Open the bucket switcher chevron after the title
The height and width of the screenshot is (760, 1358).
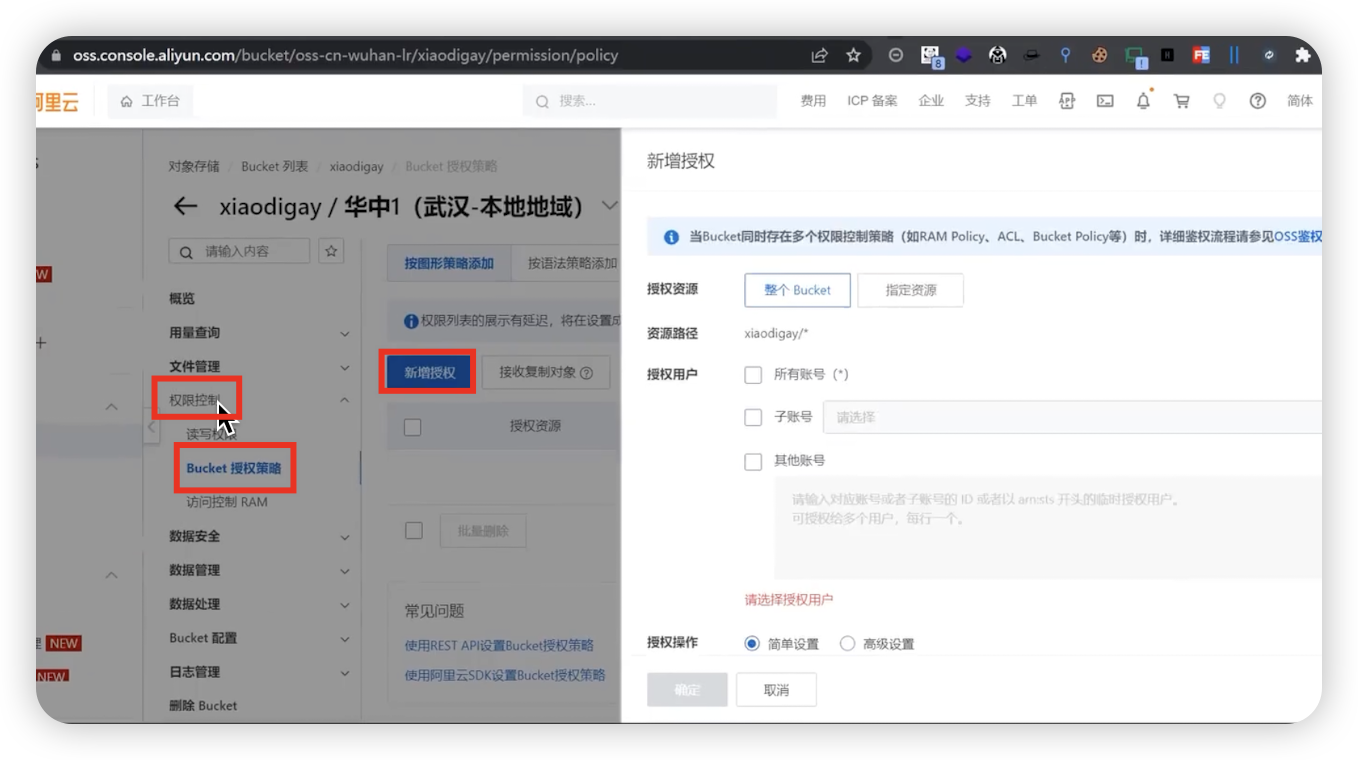tap(609, 207)
